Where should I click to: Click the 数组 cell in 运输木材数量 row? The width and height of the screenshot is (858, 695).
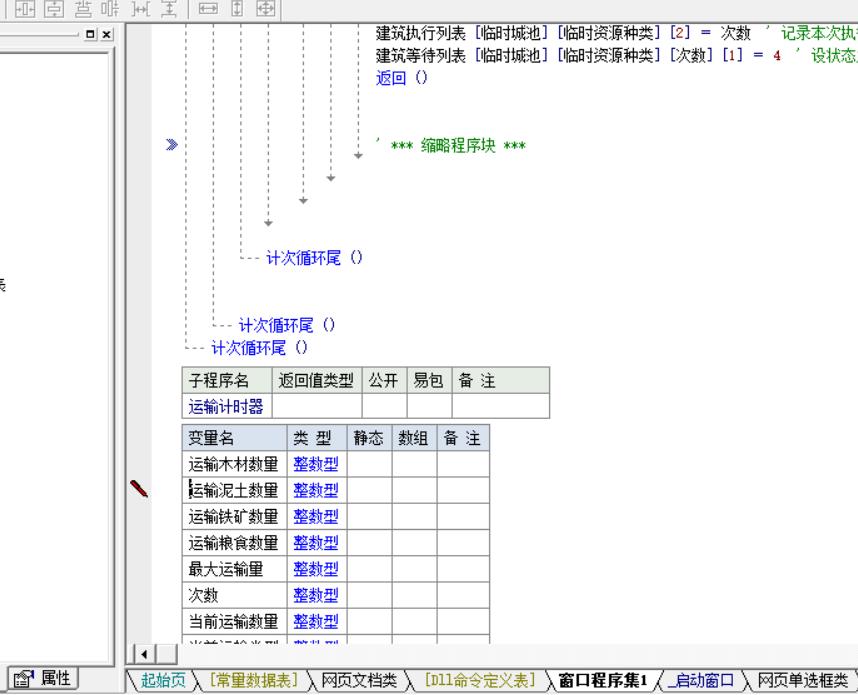414,464
